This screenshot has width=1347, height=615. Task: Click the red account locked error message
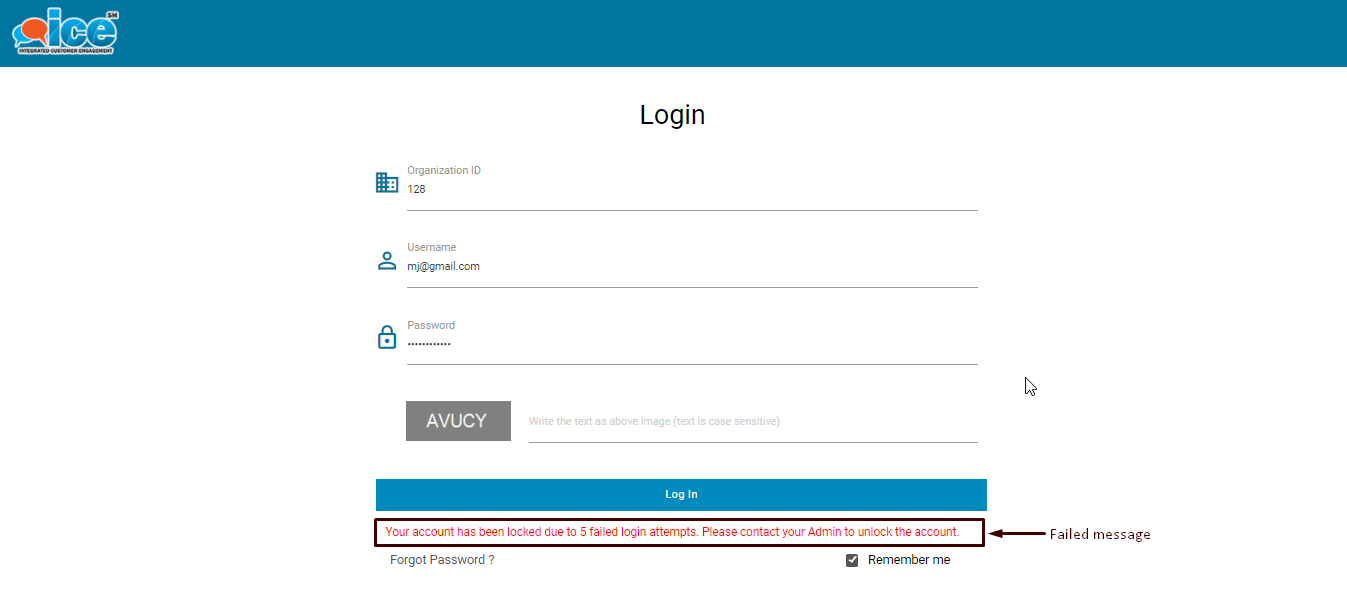[672, 532]
